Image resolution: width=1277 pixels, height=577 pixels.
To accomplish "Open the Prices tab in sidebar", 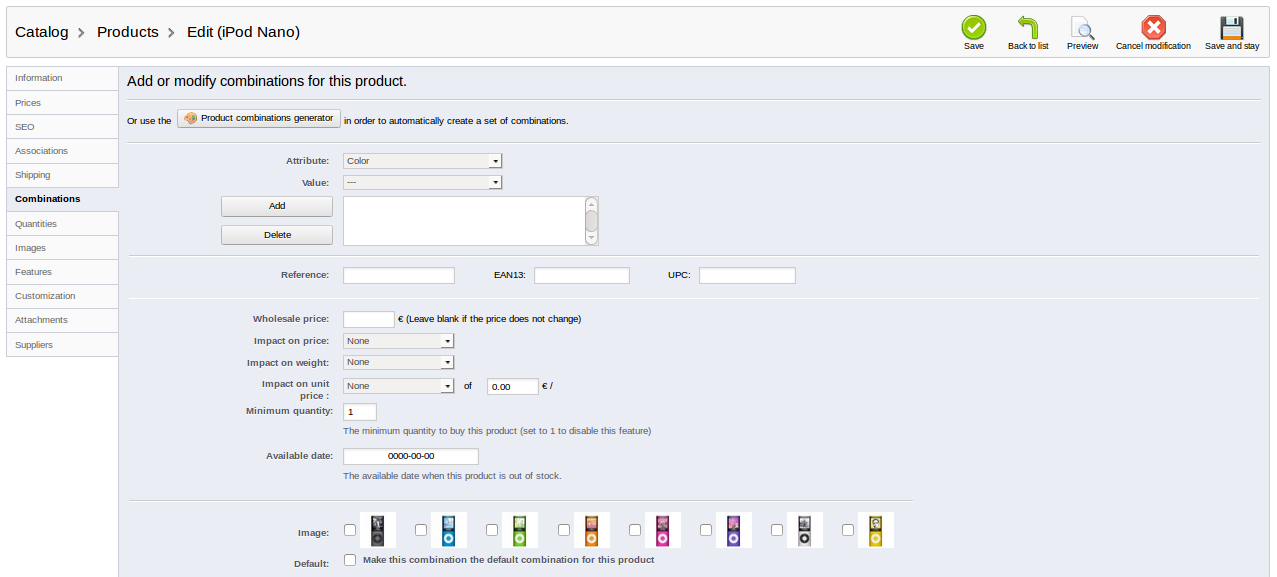I will 62,103.
